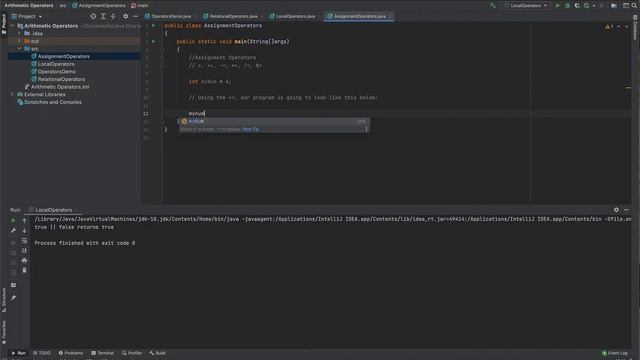Click the print icon in the Run console
The height and width of the screenshot is (360, 640).
tap(24, 260)
